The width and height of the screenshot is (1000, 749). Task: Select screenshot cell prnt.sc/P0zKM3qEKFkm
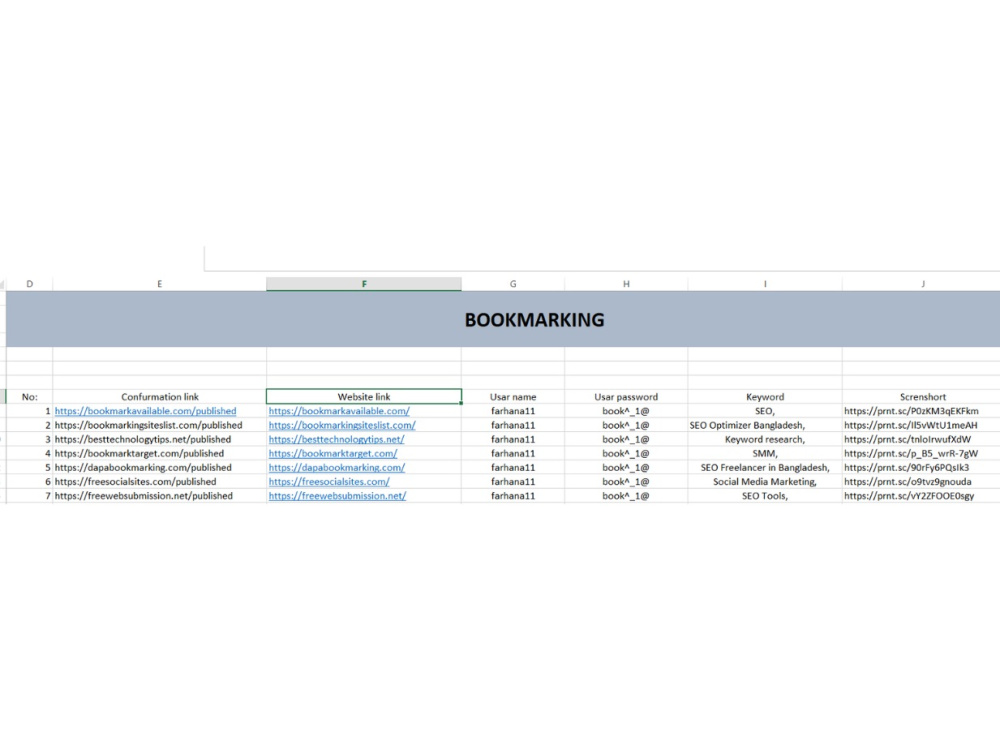[x=921, y=411]
